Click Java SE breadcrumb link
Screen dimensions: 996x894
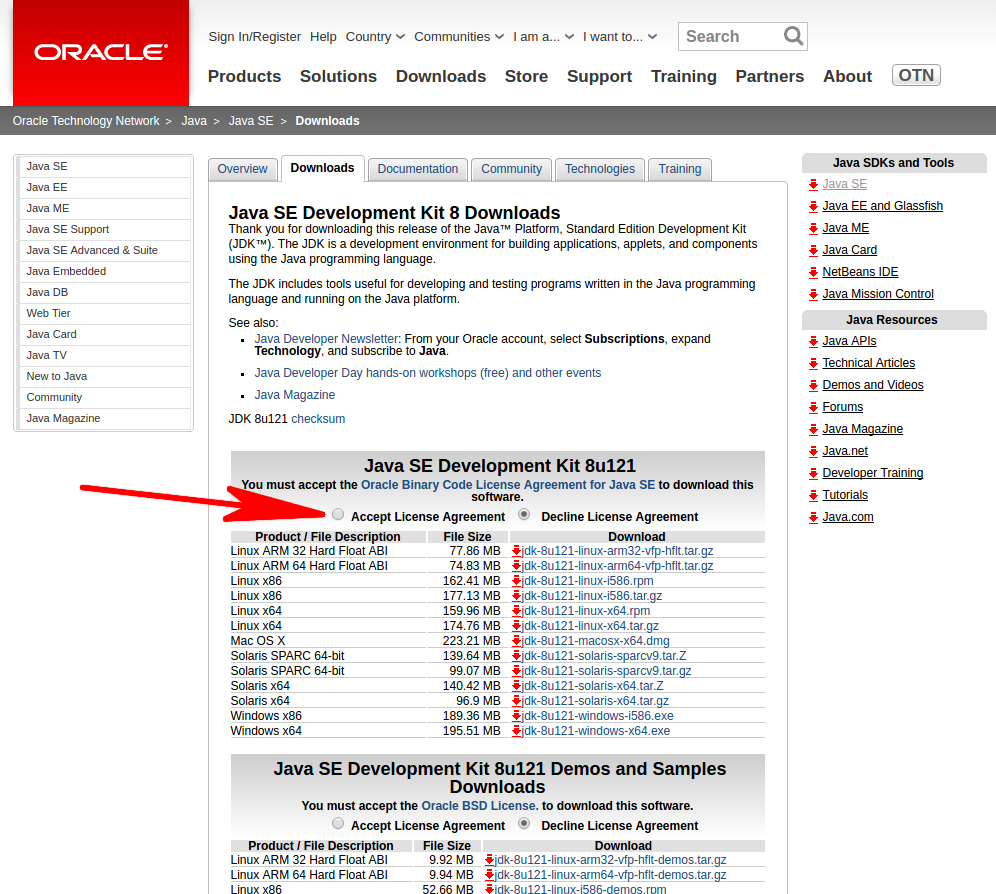coord(251,121)
